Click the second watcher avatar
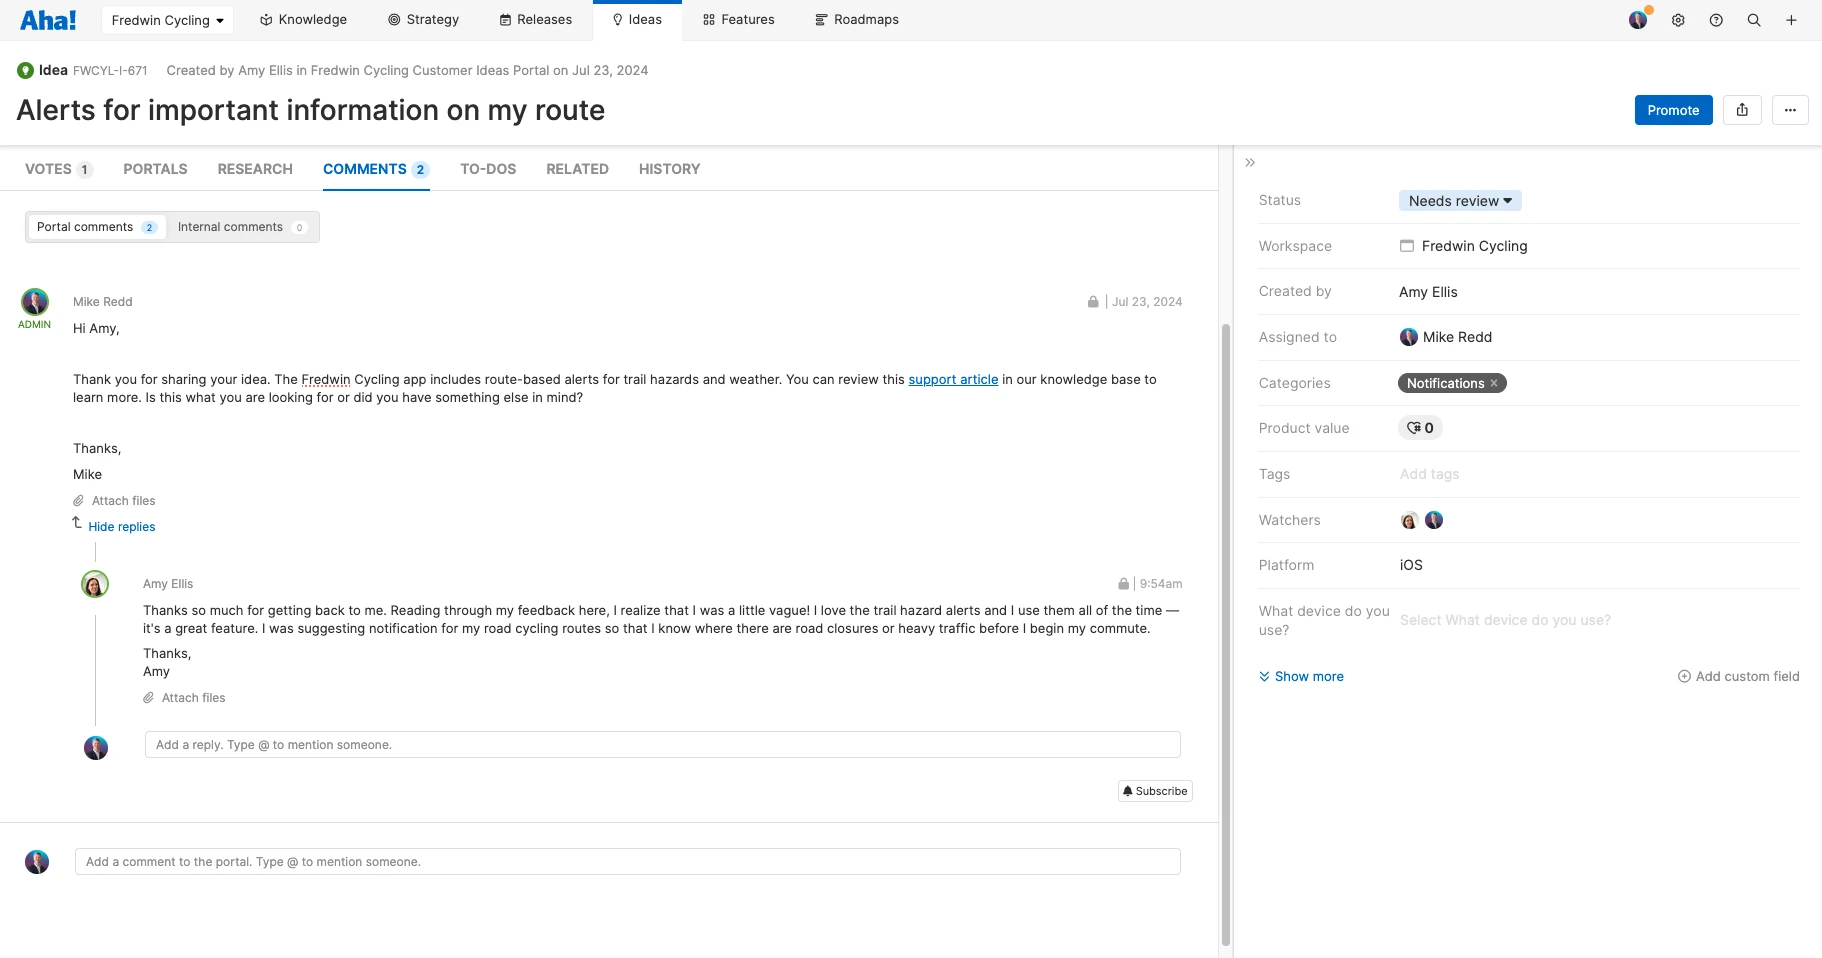This screenshot has width=1822, height=958. click(x=1434, y=520)
